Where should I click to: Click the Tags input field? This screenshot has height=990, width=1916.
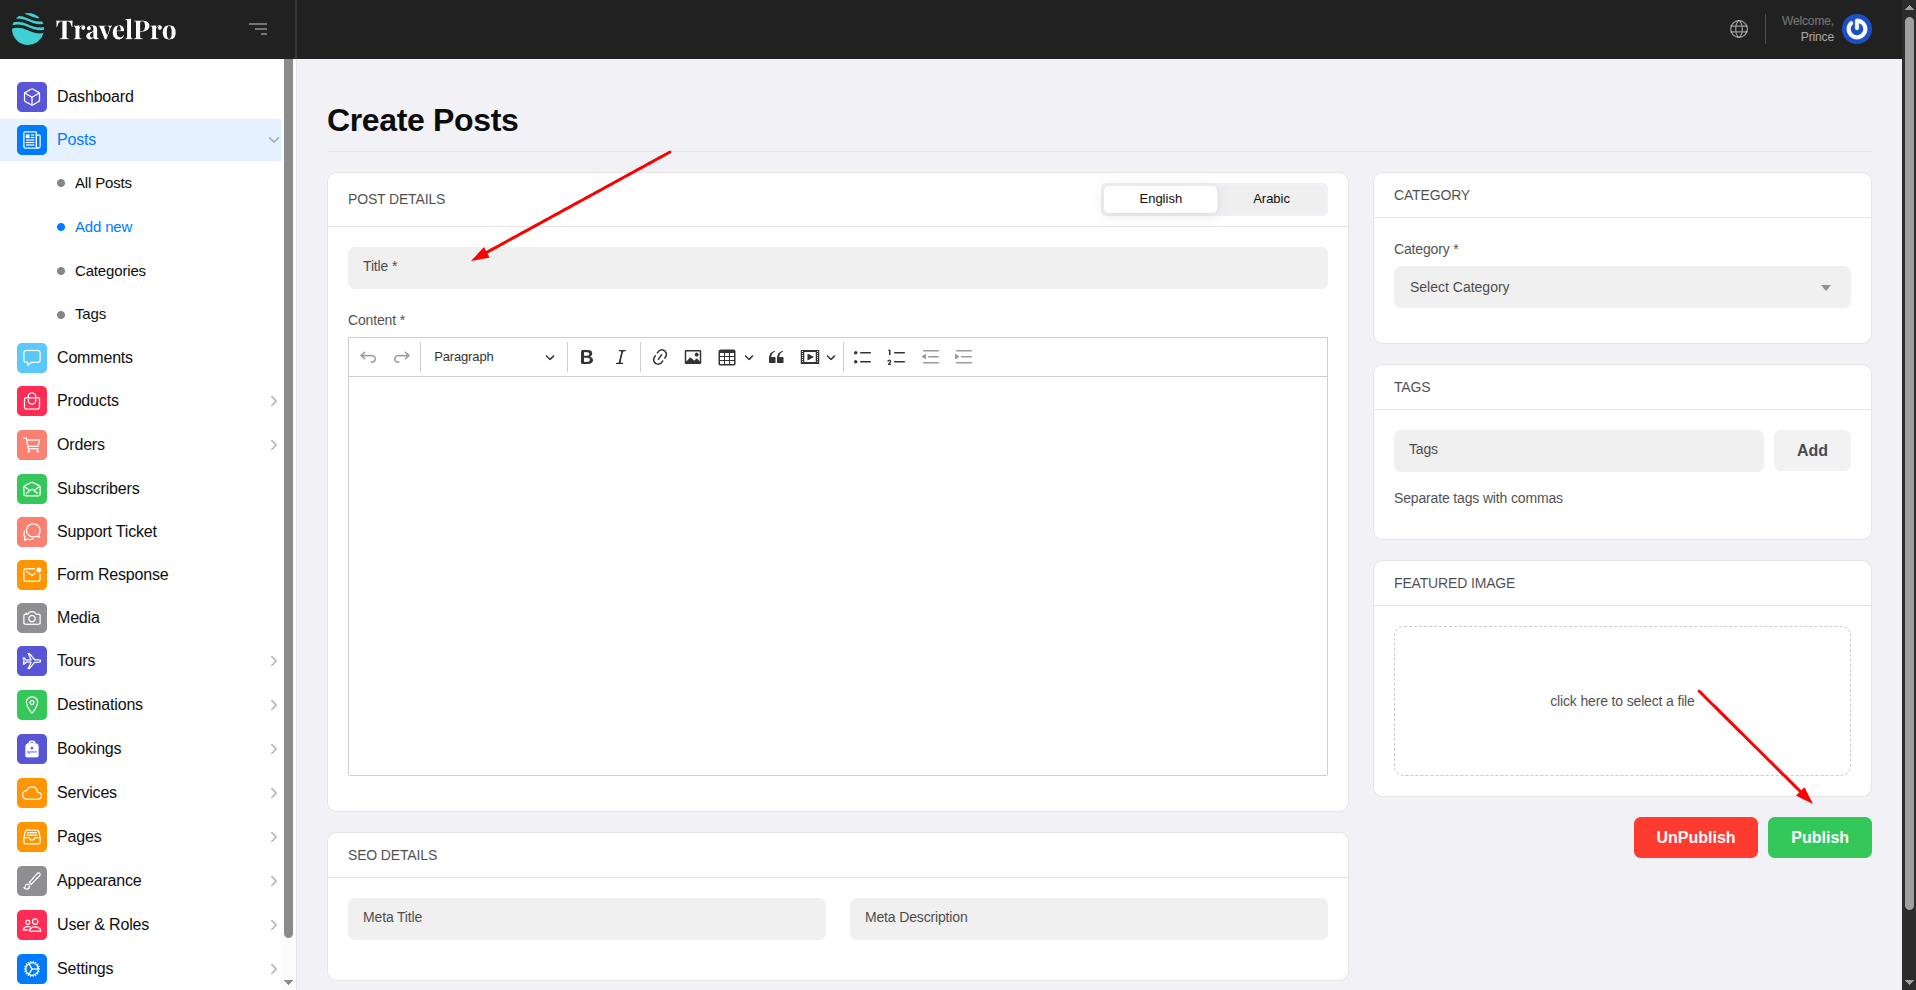[x=1578, y=451]
